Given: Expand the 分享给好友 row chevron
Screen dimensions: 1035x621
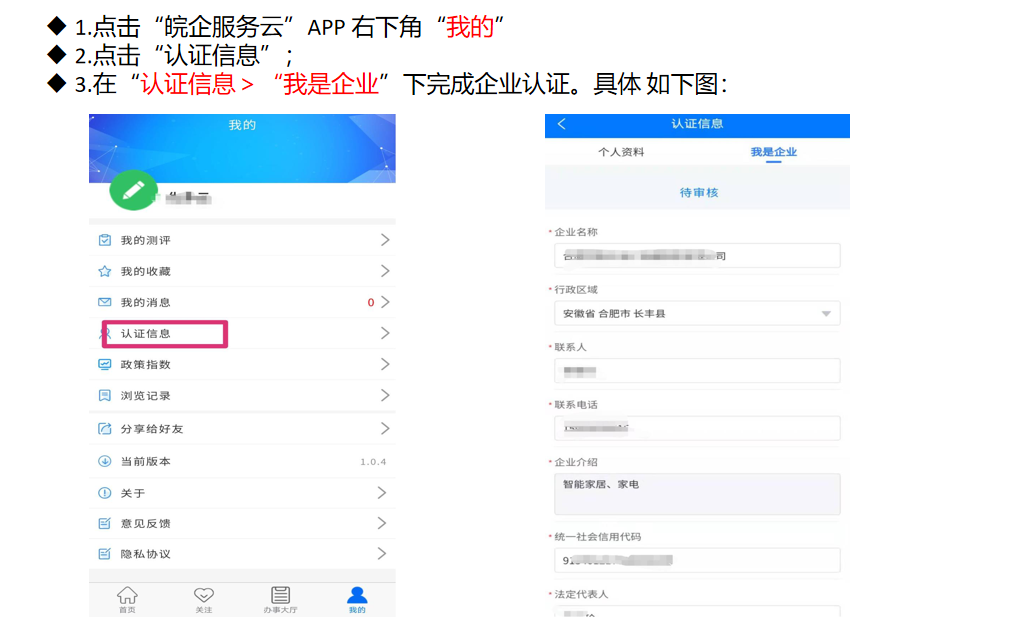Looking at the screenshot, I should [x=385, y=428].
